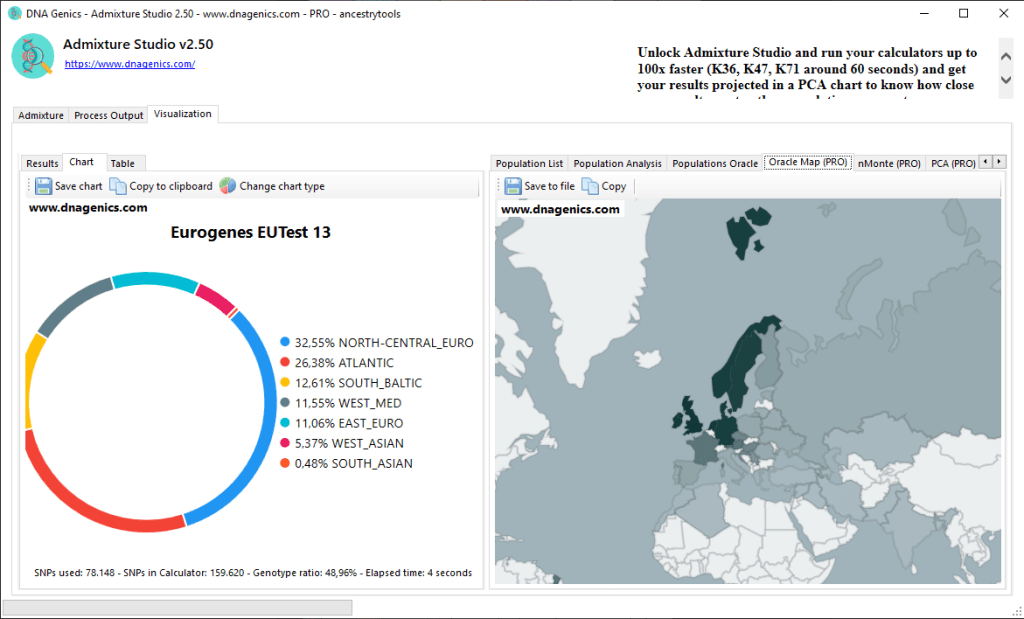Switch to the Table tab
This screenshot has height=619, width=1024.
122,163
